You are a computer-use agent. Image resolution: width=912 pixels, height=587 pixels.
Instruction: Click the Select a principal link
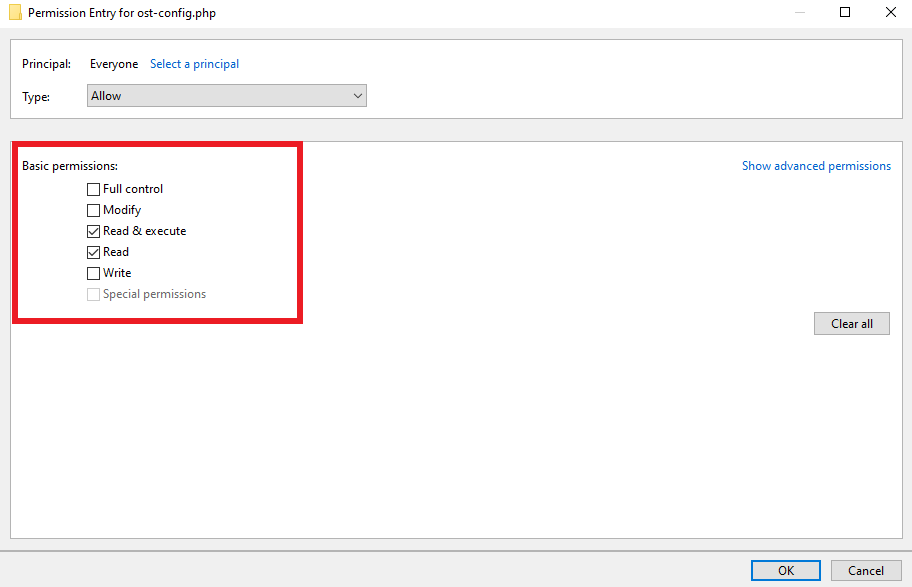[x=194, y=64]
